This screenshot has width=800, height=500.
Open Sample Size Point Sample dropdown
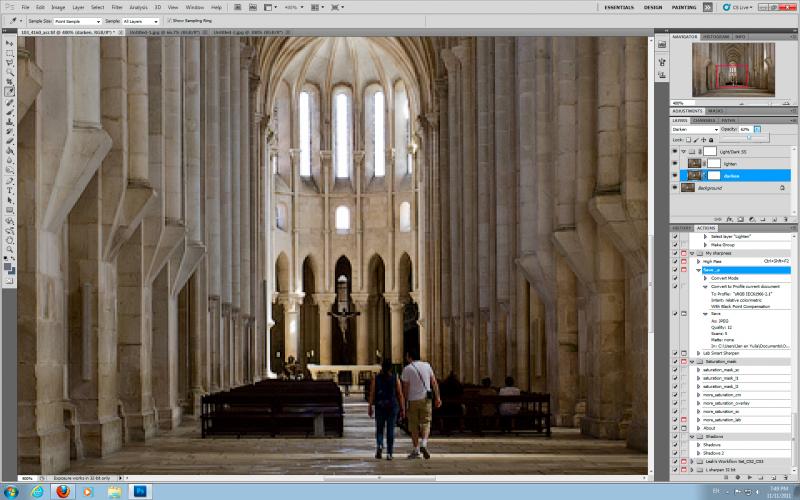[x=78, y=21]
